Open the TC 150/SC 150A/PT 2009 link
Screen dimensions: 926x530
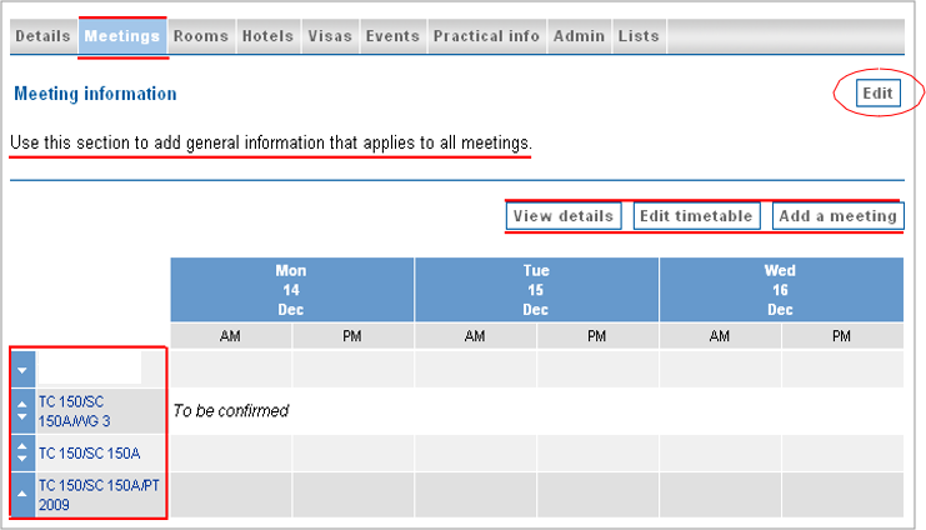[x=99, y=495]
